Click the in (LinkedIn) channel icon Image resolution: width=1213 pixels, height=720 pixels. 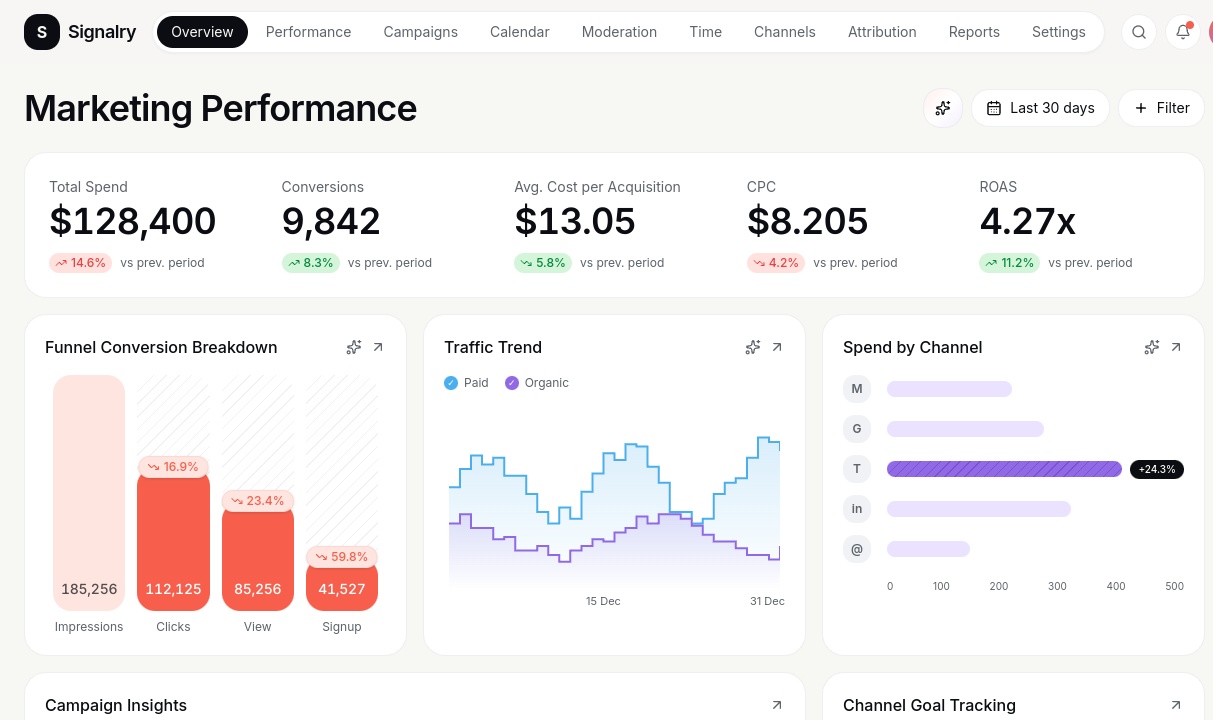(857, 509)
